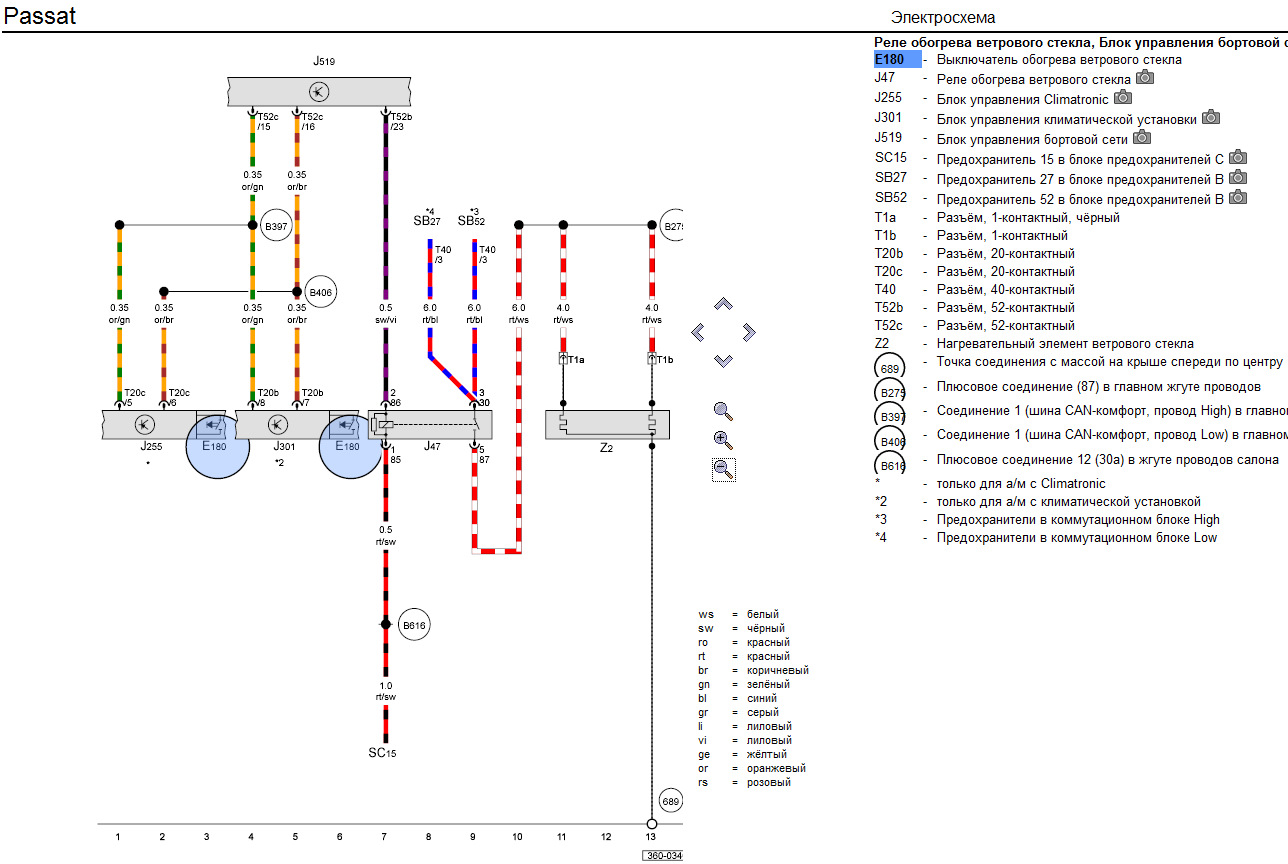
Task: Click the J519 control unit box in the diagram
Action: [318, 92]
